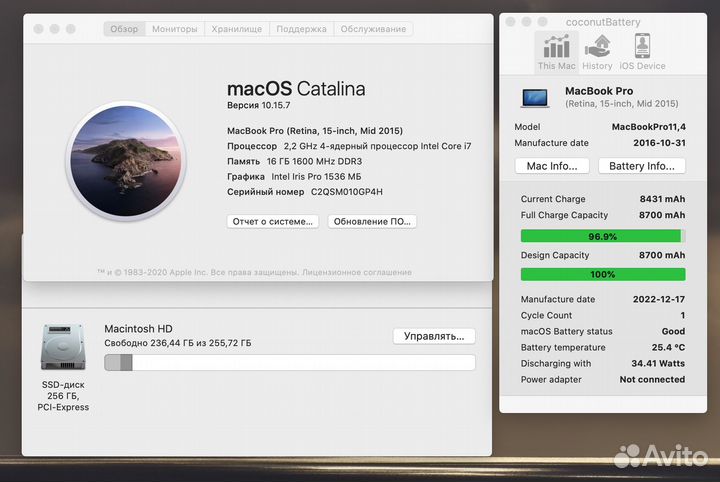Click Intel Iris Pro 1536 МБ graphics value
Viewport: 720px width, 482px height.
tap(316, 176)
